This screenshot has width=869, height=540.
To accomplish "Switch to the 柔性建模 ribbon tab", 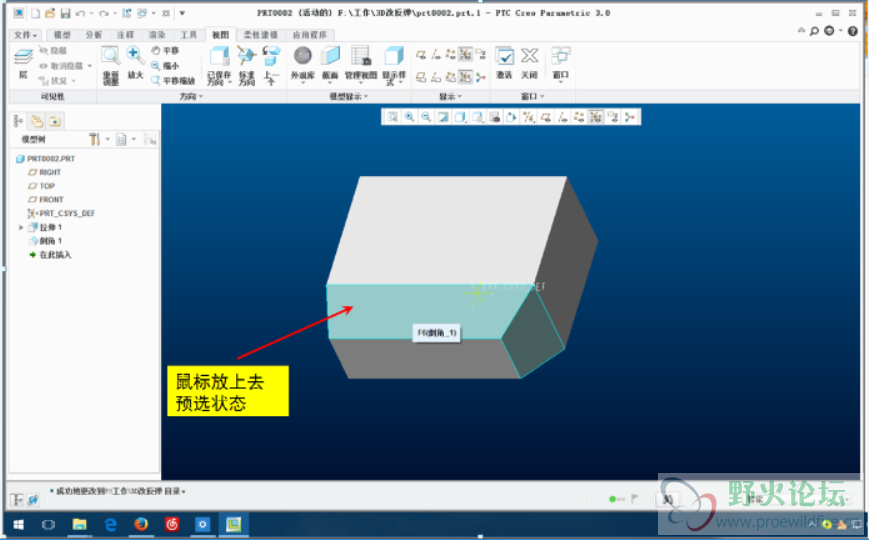I will click(260, 35).
